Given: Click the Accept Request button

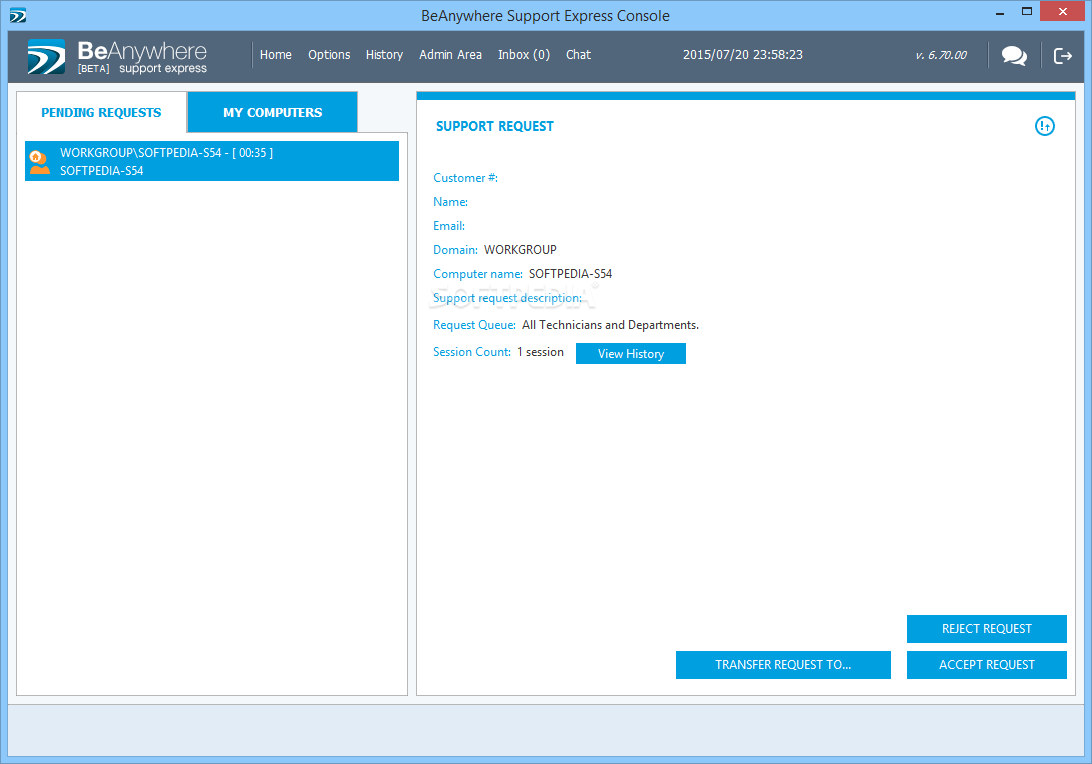Looking at the screenshot, I should tap(986, 664).
